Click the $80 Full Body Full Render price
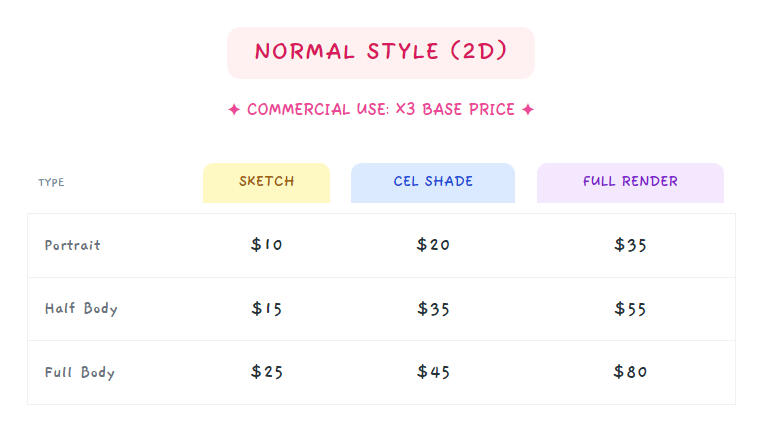The height and width of the screenshot is (429, 764). (x=631, y=372)
